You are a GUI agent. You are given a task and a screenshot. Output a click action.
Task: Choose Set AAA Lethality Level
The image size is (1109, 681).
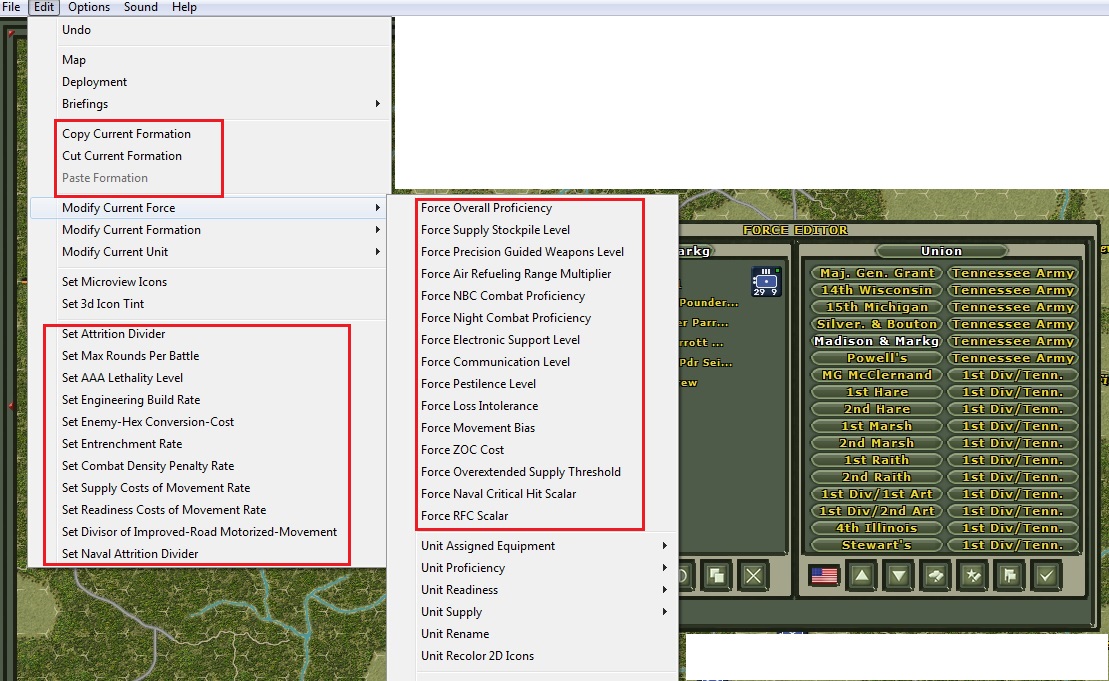point(122,378)
